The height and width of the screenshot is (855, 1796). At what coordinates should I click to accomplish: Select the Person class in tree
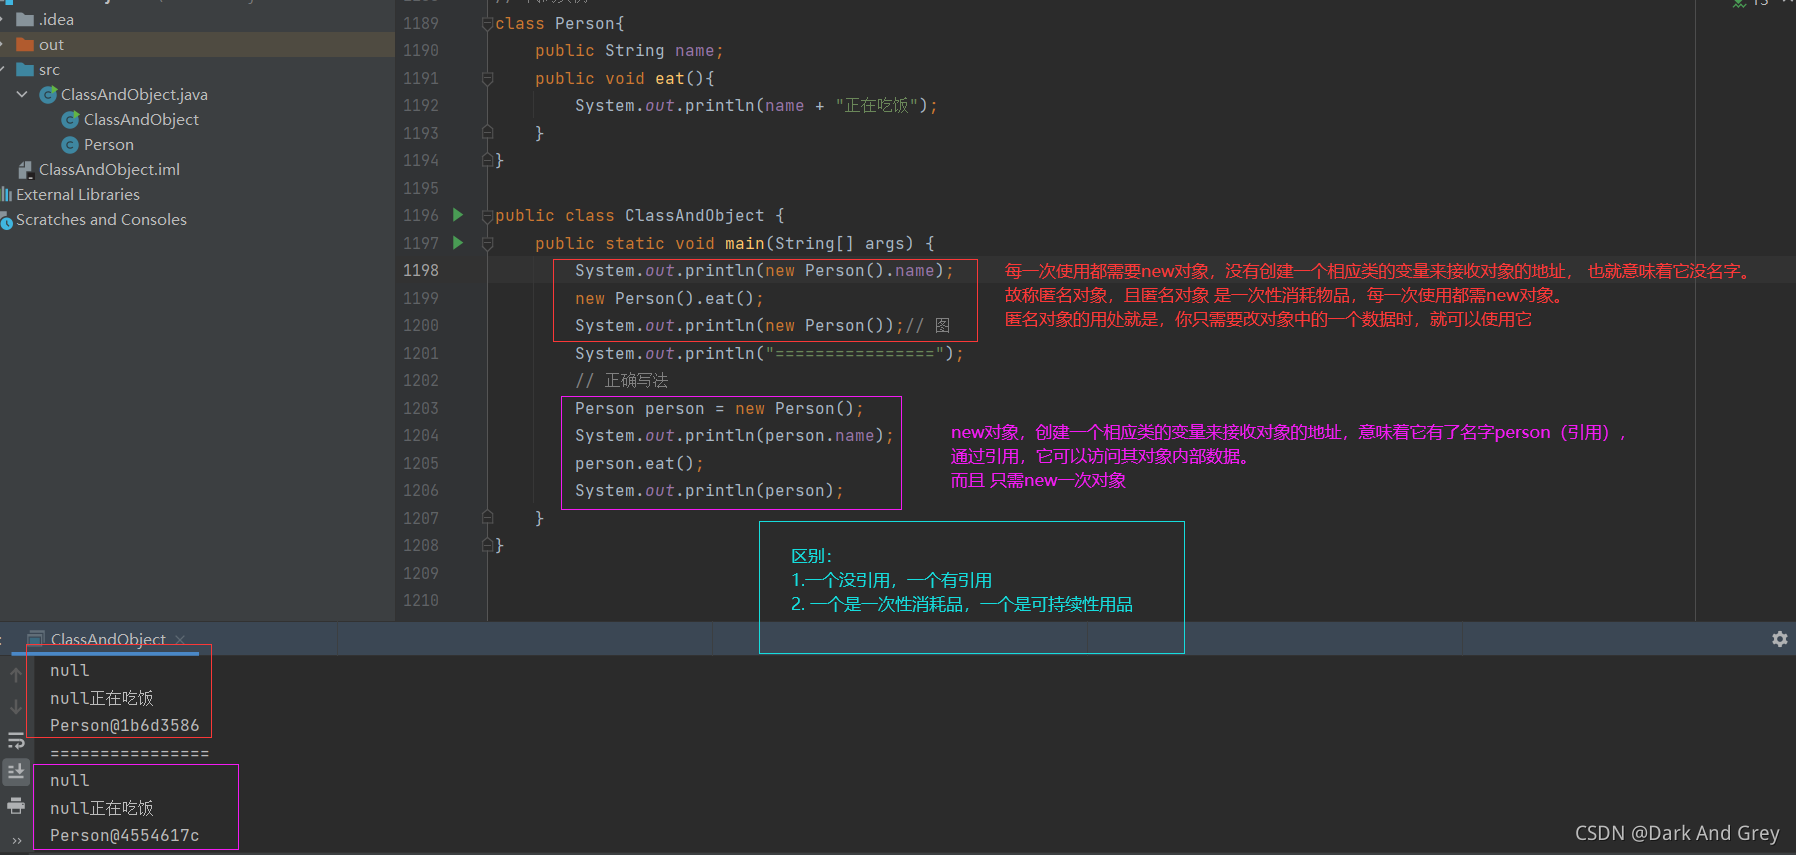(x=108, y=144)
